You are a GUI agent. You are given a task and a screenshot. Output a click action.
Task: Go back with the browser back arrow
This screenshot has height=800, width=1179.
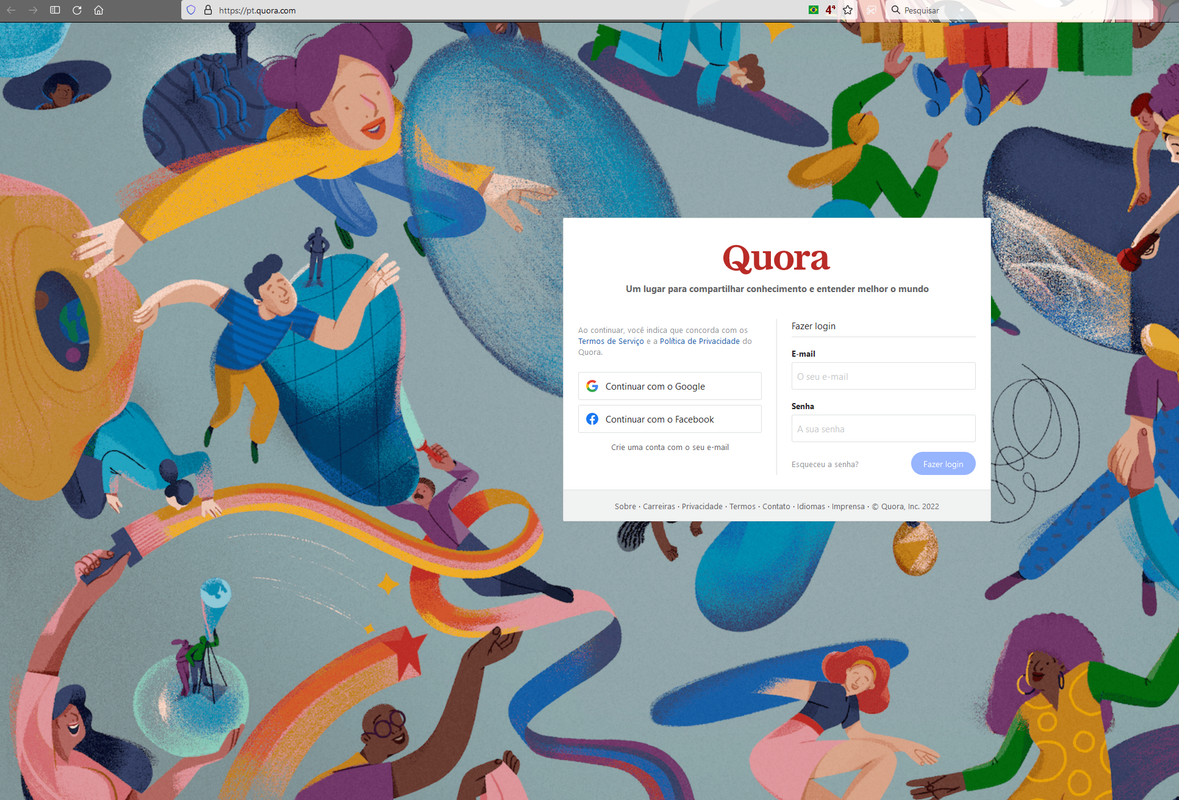(11, 10)
